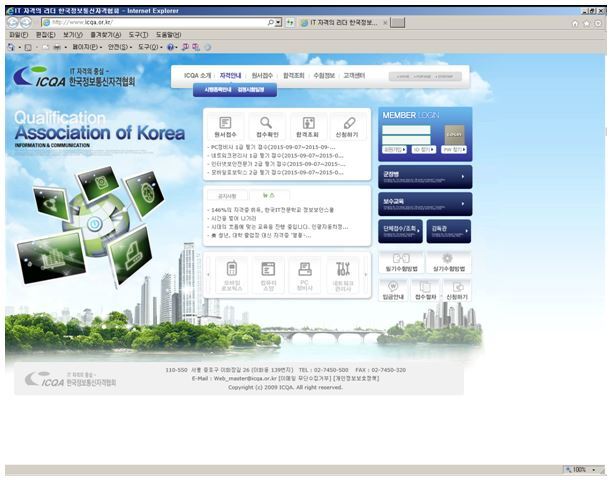
Task: Click the IE back navigation arrow
Action: pyautogui.click(x=13, y=23)
